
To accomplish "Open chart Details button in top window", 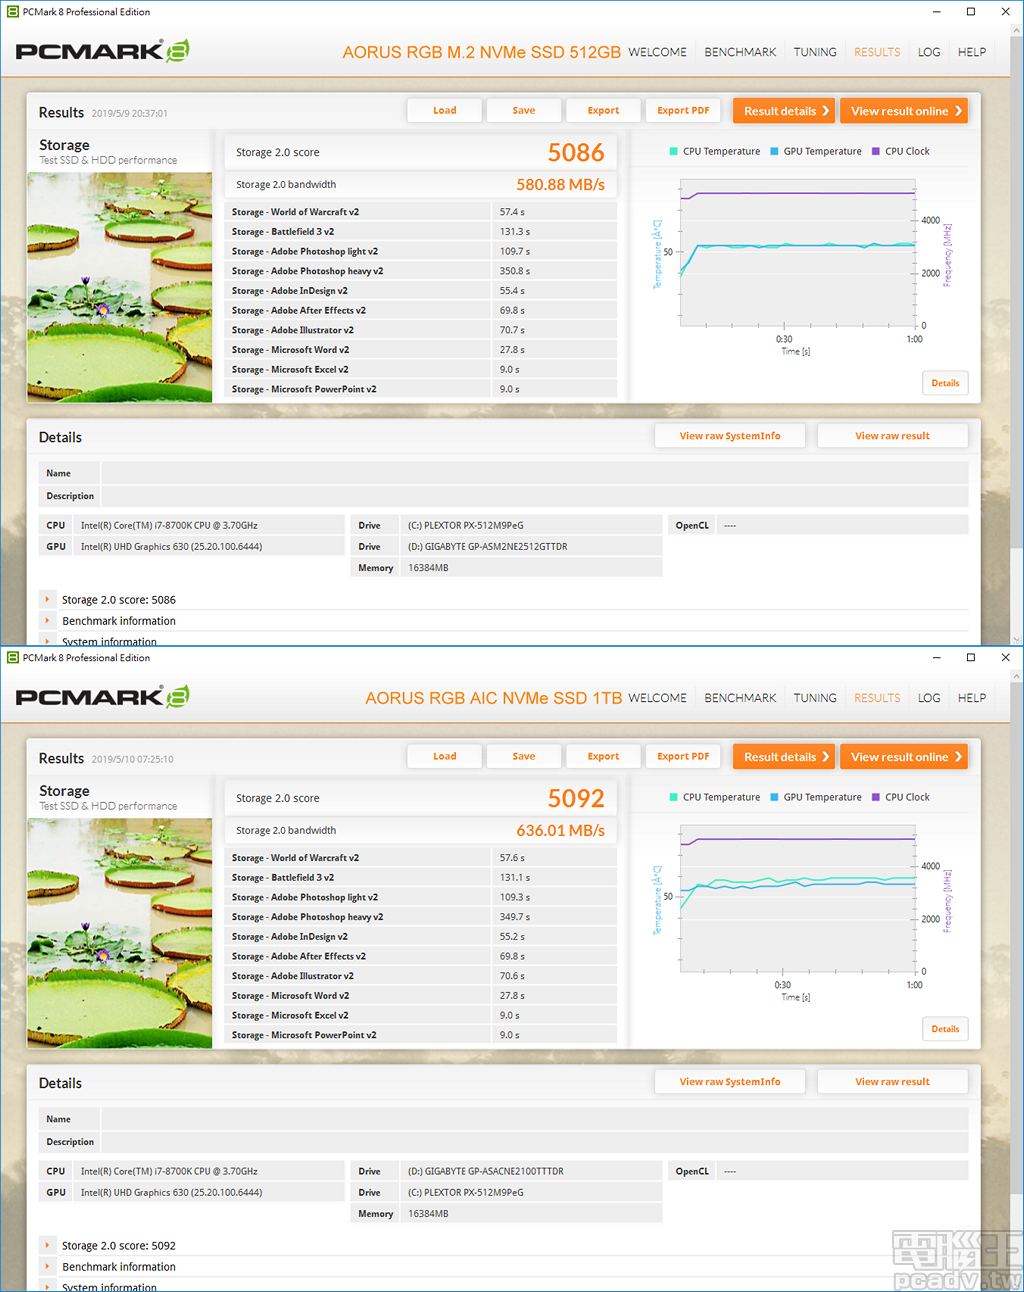I will pyautogui.click(x=945, y=383).
